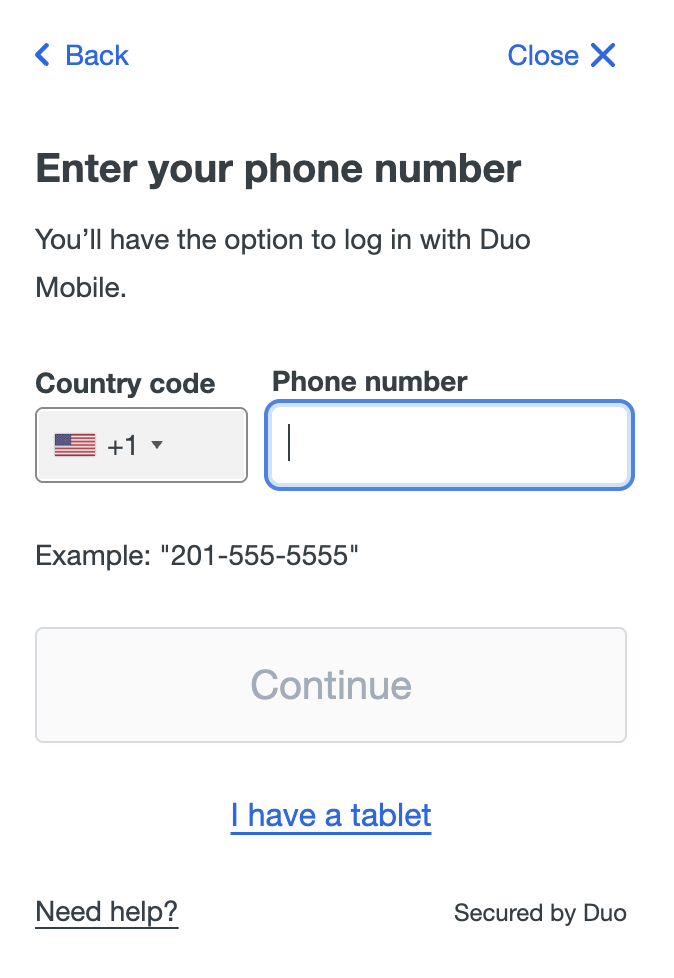
Task: Click the Phone number field label
Action: pos(368,381)
